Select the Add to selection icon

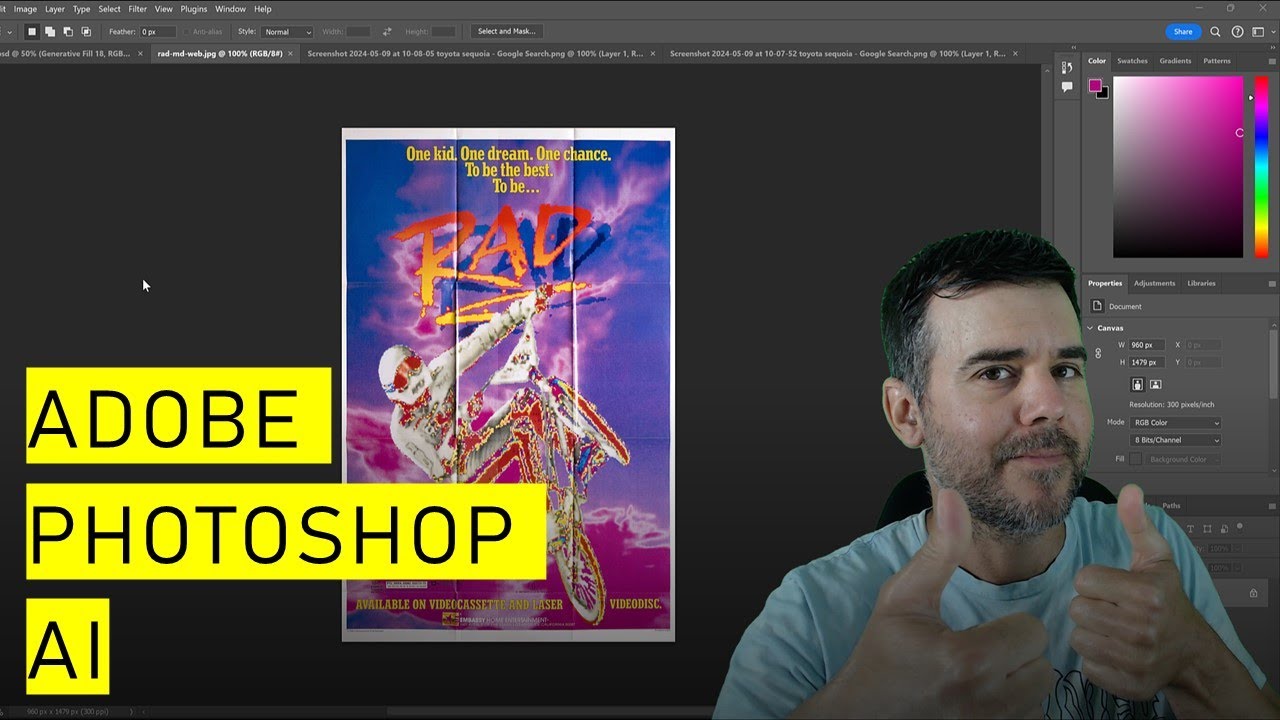point(49,32)
